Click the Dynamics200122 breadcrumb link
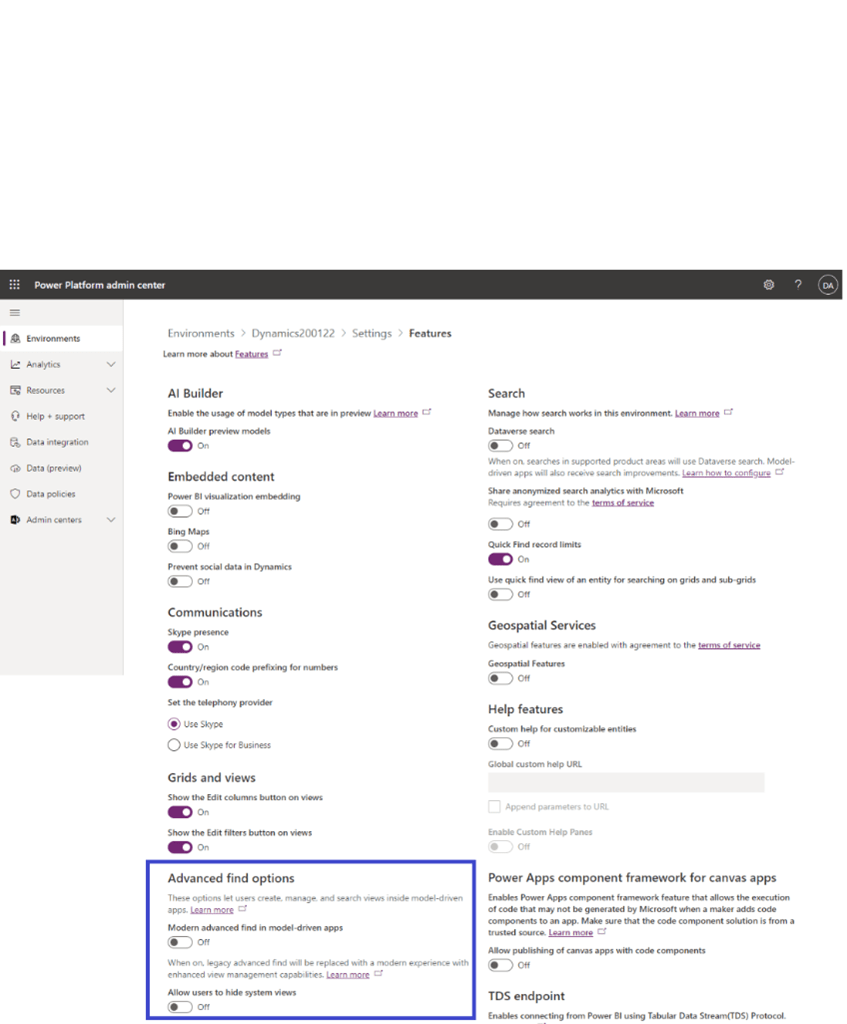This screenshot has width=847, height=1024. point(292,334)
